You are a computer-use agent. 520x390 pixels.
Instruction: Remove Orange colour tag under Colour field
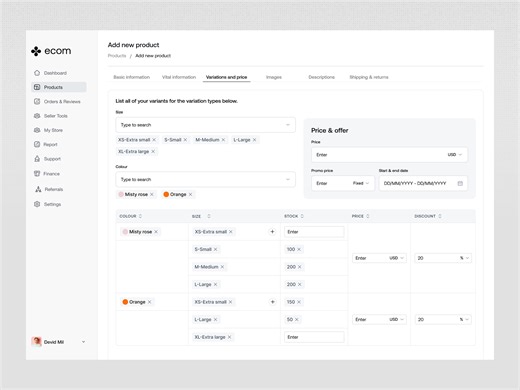coord(190,194)
